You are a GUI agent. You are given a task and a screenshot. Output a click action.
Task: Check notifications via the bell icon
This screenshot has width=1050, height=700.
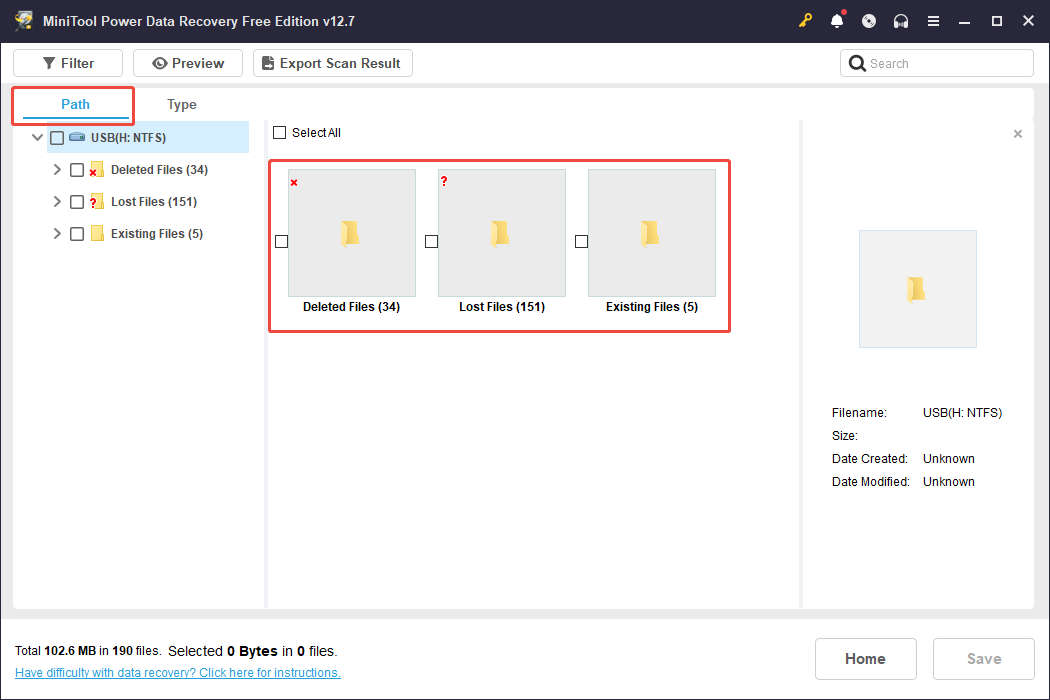(x=837, y=20)
